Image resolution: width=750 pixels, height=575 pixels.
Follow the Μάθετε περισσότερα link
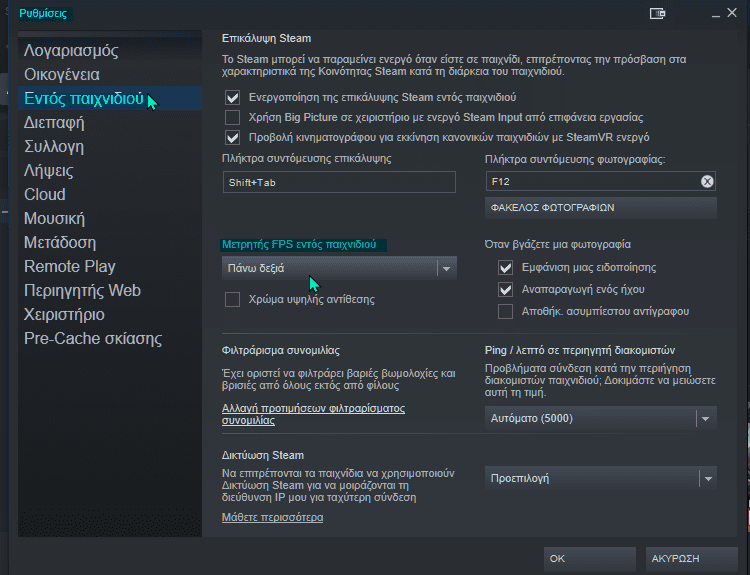pyautogui.click(x=272, y=518)
